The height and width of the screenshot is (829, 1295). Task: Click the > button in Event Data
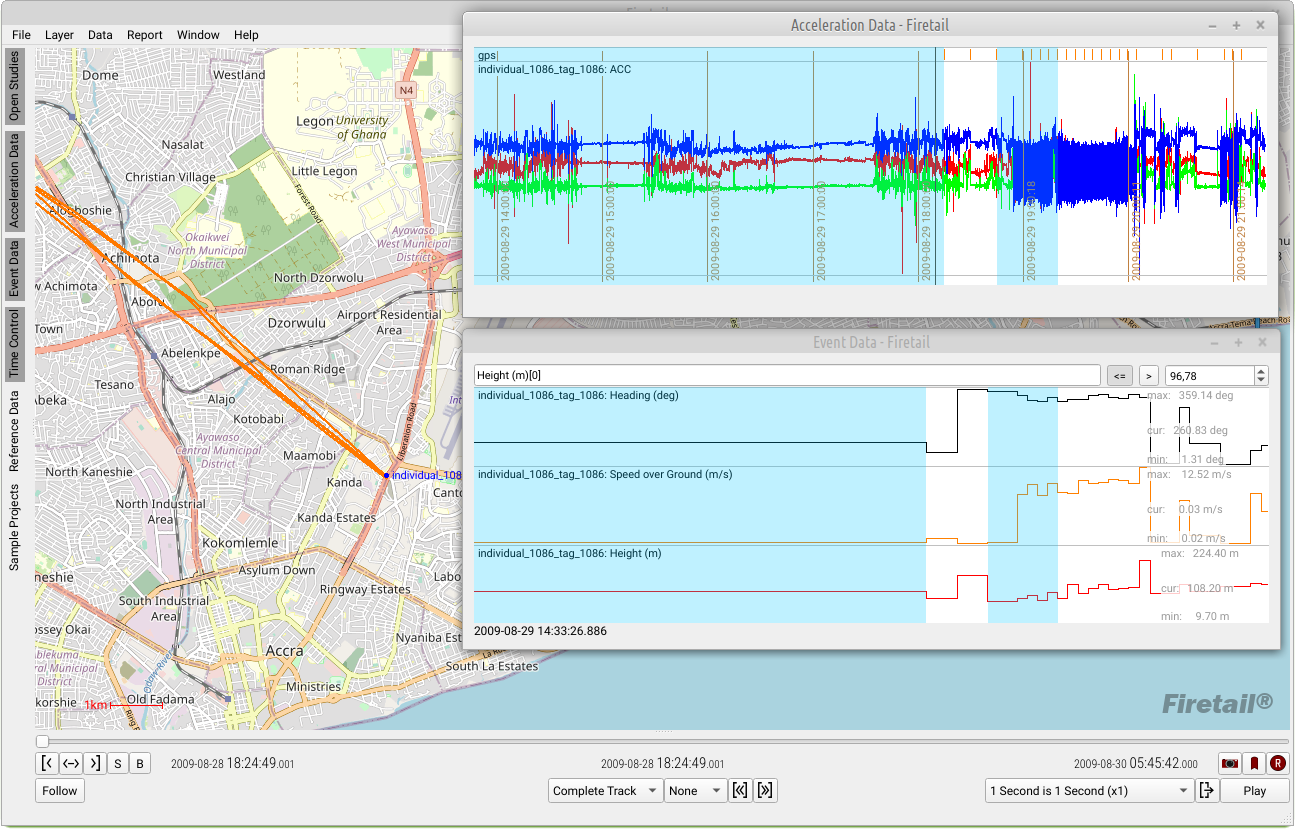click(x=1148, y=376)
